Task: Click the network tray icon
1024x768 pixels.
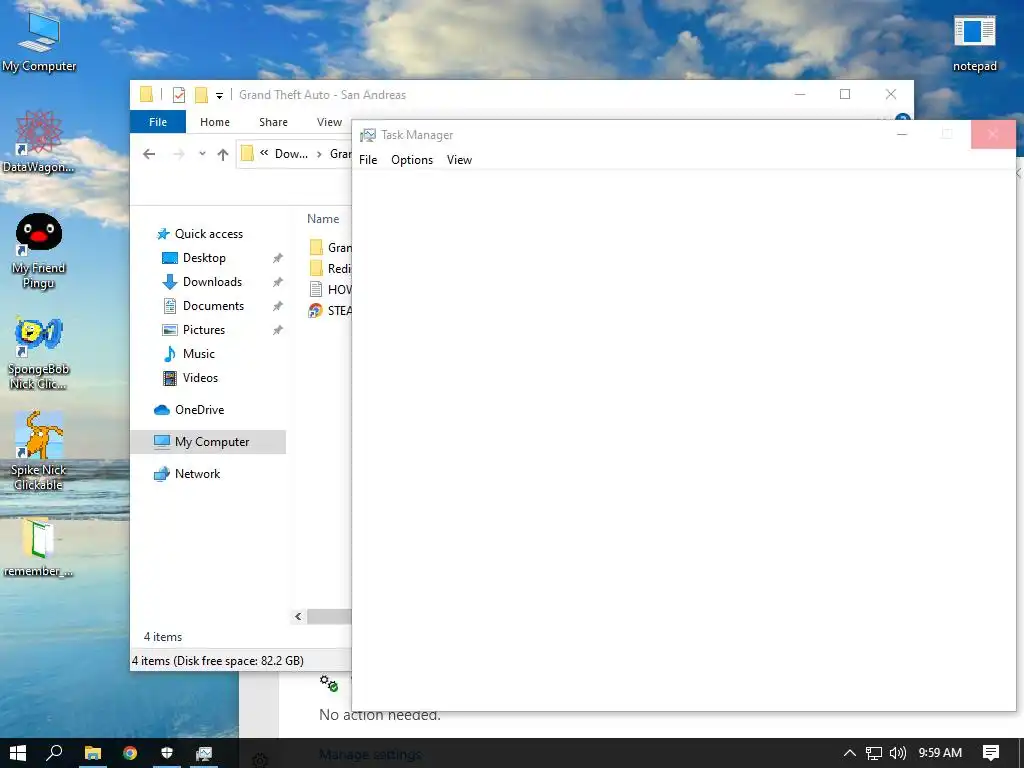Action: point(874,753)
